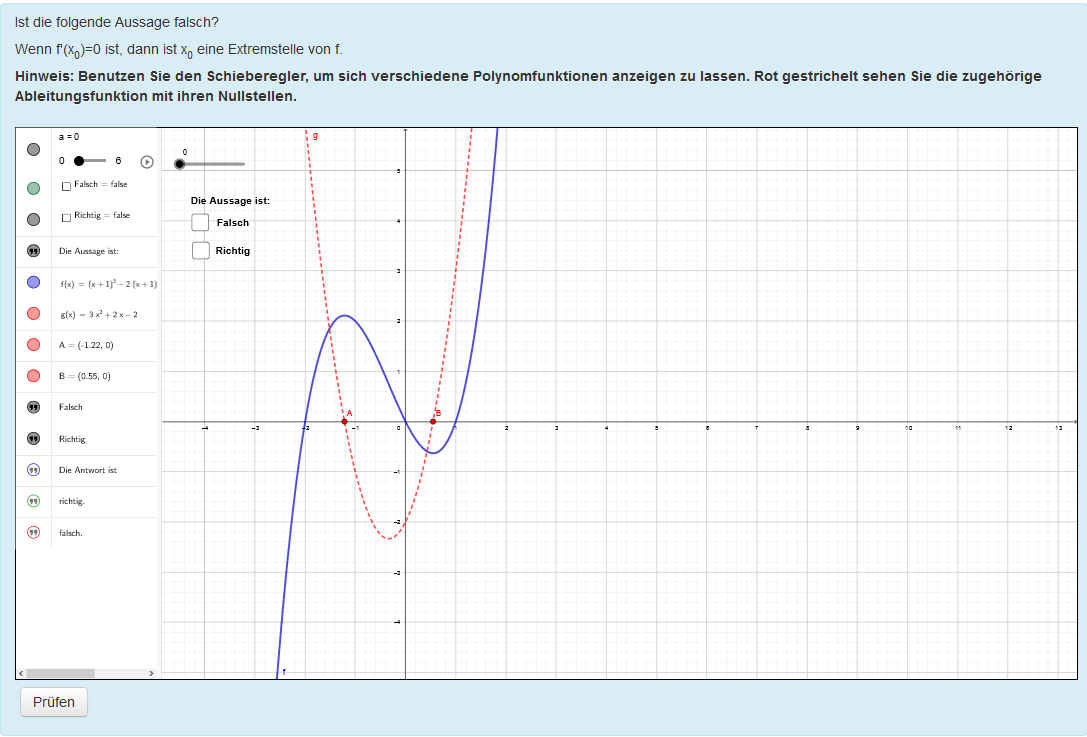Click the gray circle beside Richtig = false
This screenshot has width=1087, height=737.
point(34,219)
